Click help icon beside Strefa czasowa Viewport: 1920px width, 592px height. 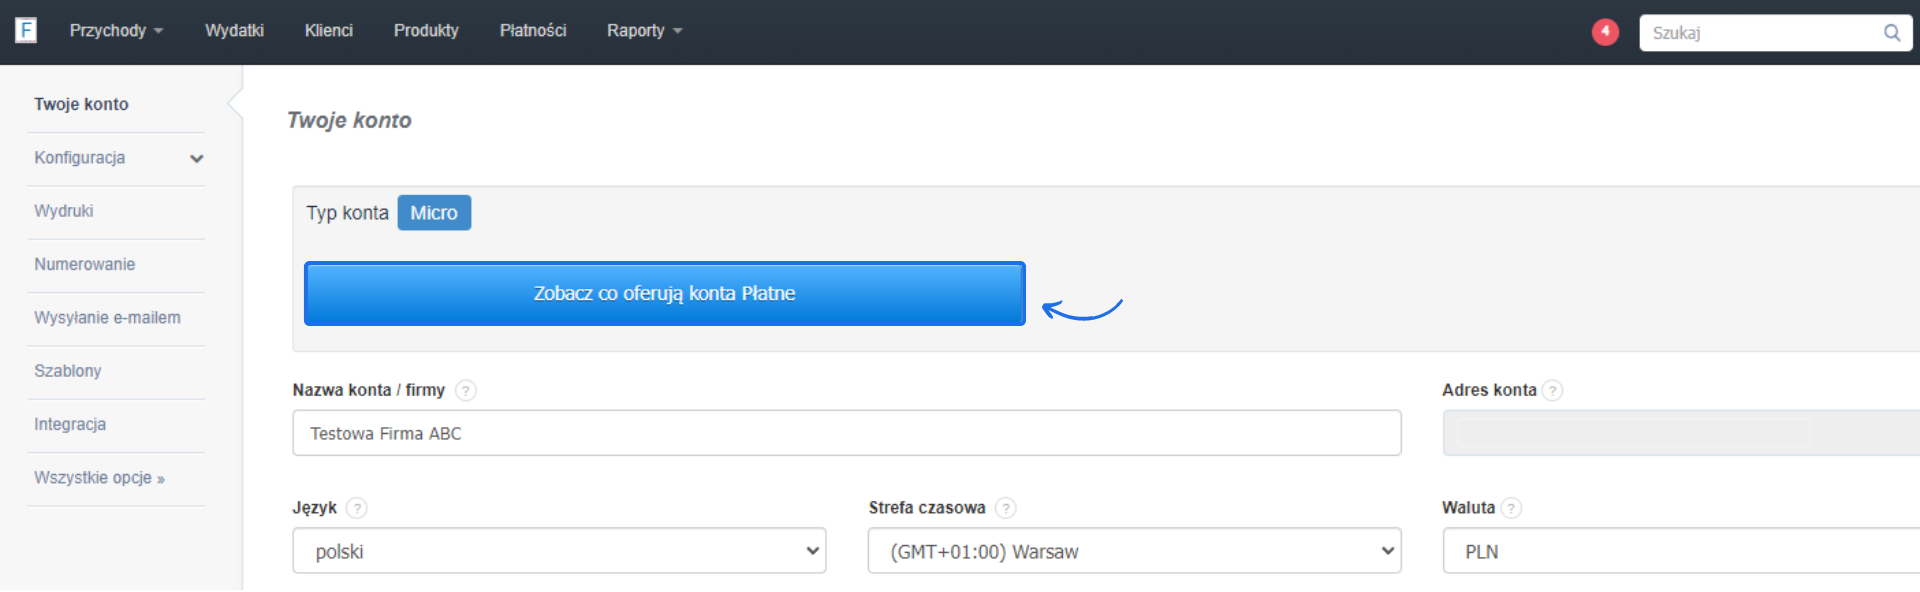coord(1006,508)
